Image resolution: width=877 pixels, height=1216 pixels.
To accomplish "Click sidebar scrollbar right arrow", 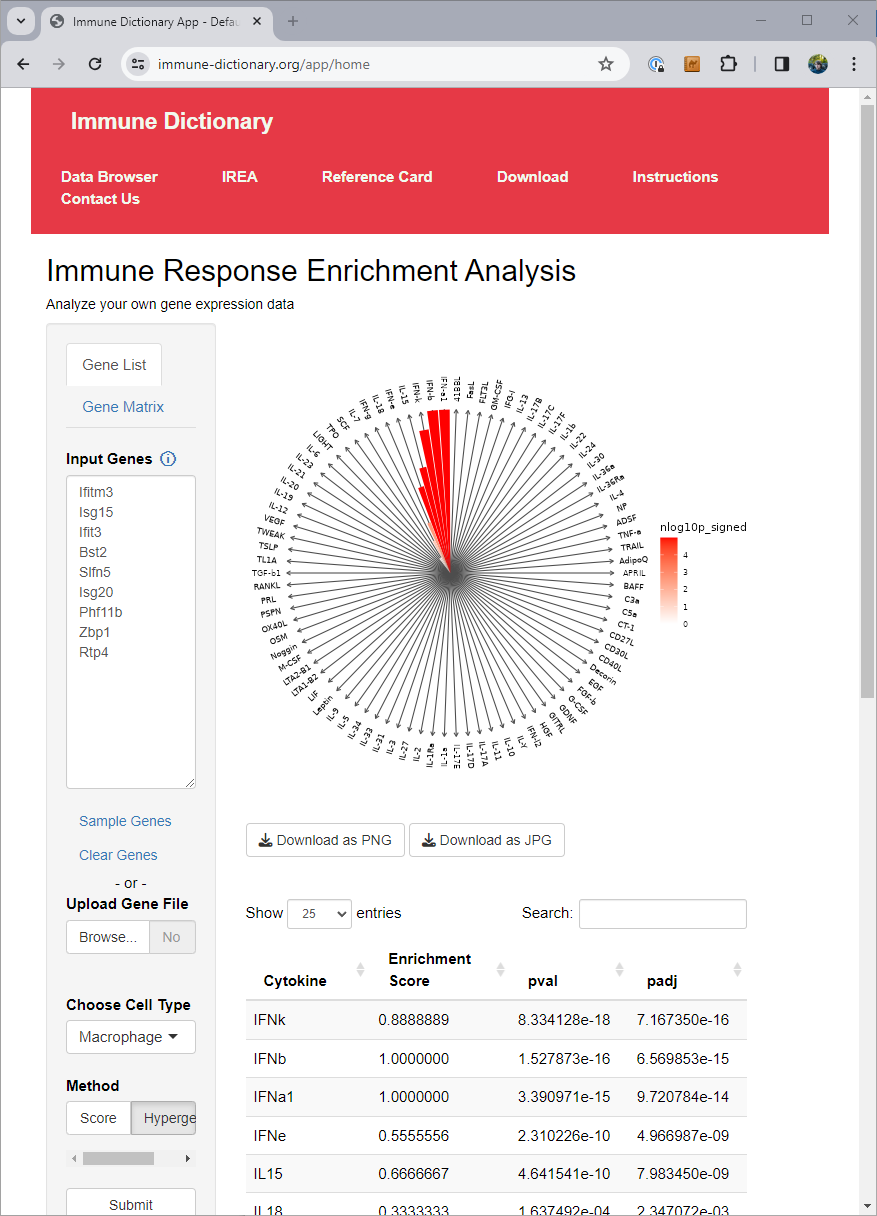I will 188,1158.
